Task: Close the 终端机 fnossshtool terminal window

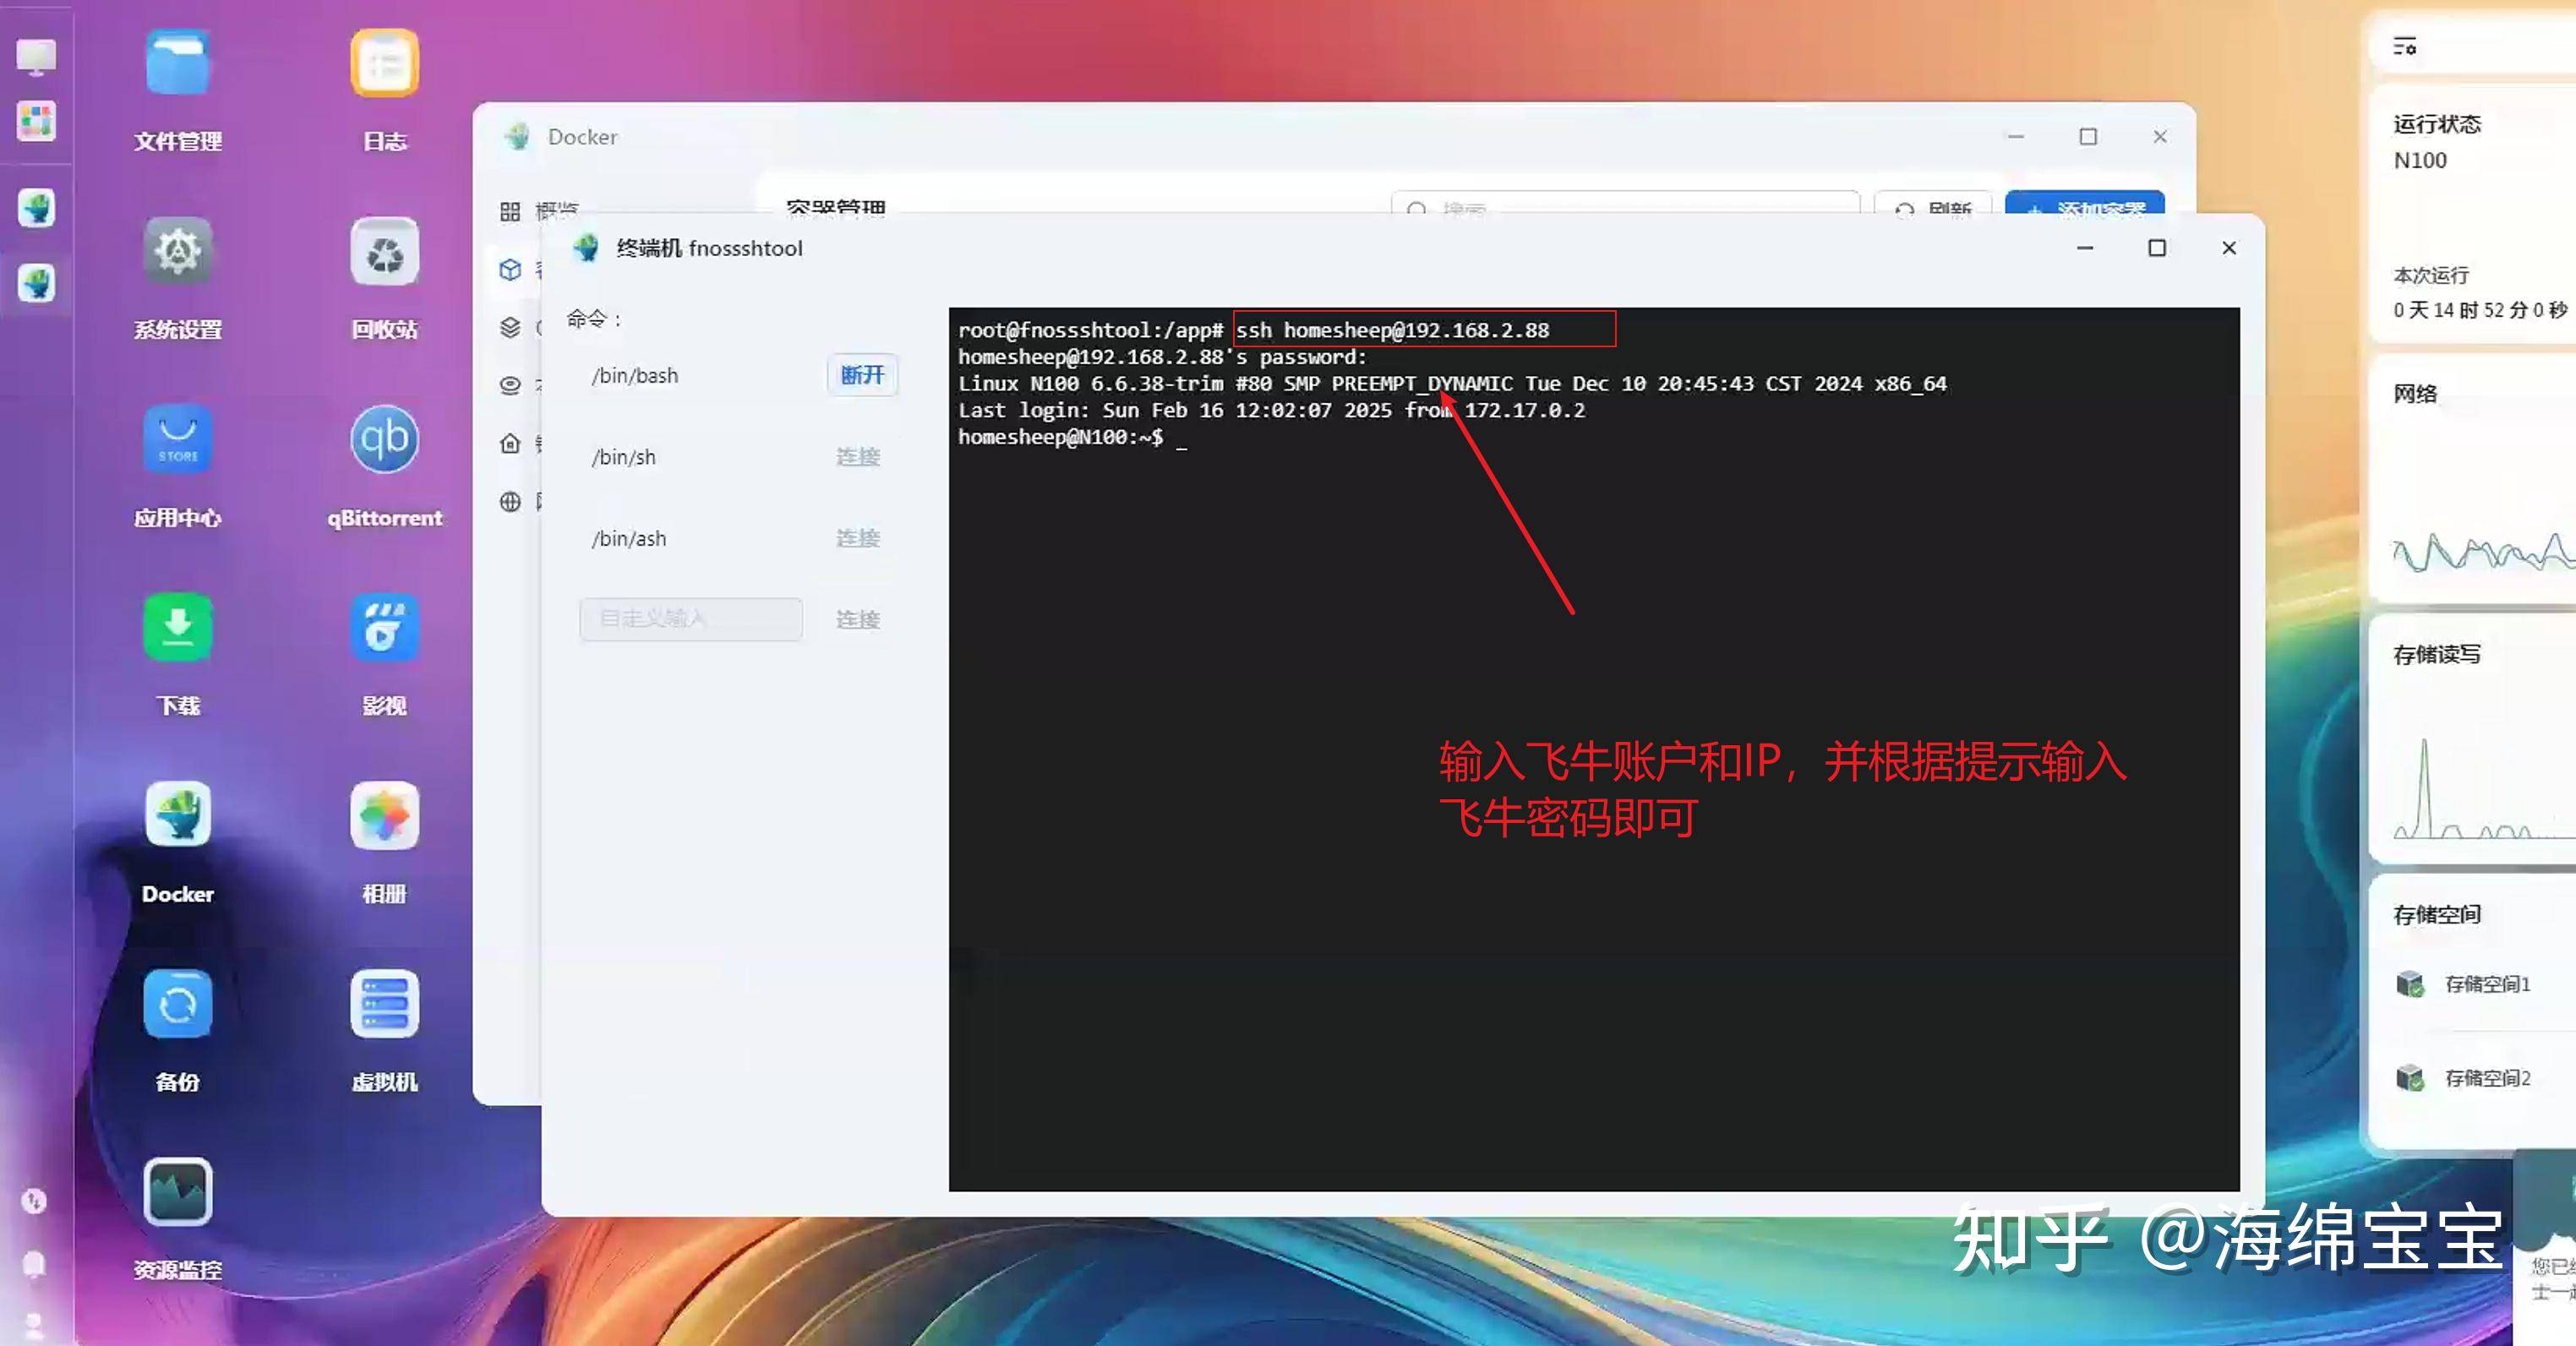Action: [x=2229, y=248]
